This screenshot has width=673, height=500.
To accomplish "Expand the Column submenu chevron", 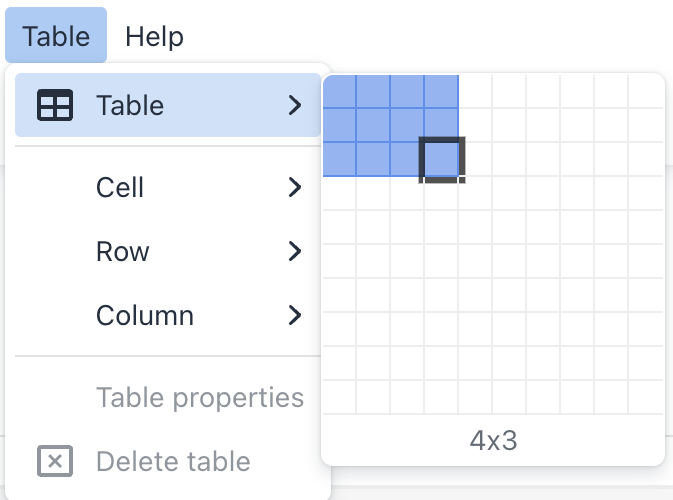I will pos(294,316).
